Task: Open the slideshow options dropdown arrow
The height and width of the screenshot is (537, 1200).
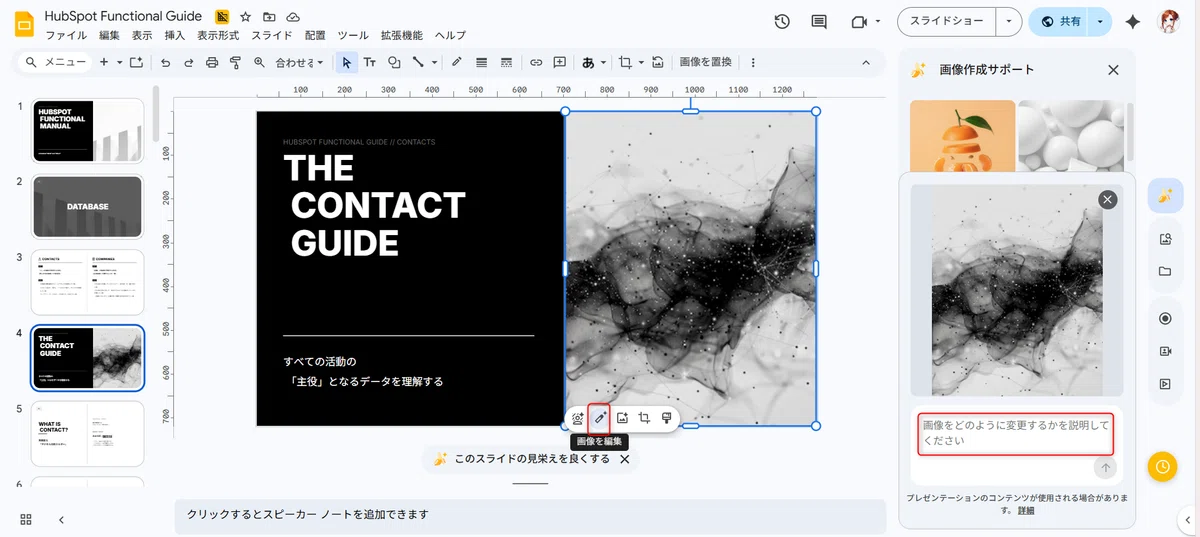Action: [1010, 21]
